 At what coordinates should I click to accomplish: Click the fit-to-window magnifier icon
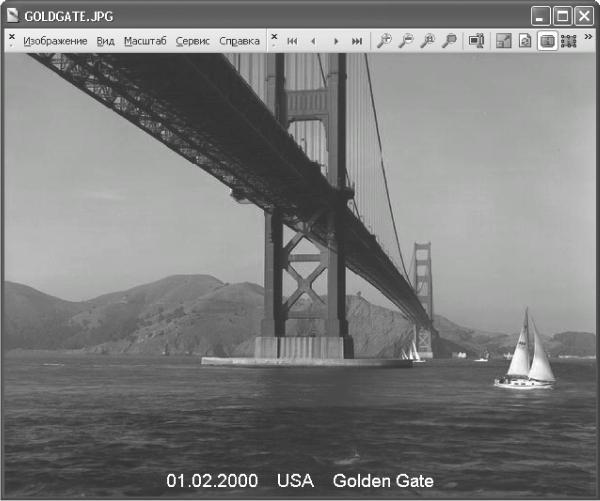pyautogui.click(x=449, y=41)
